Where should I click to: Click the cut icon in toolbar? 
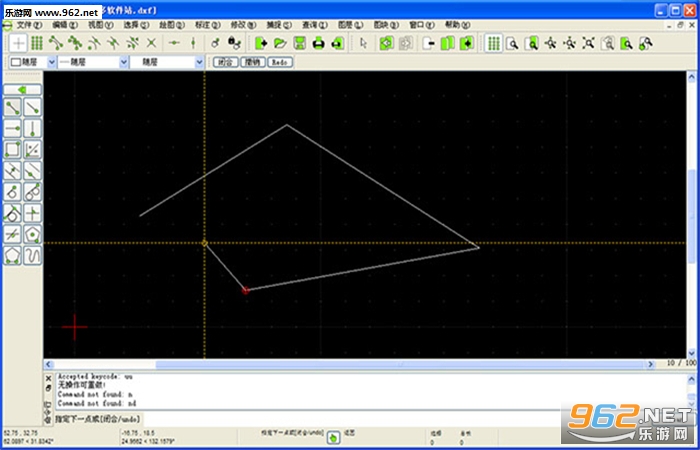[429, 43]
